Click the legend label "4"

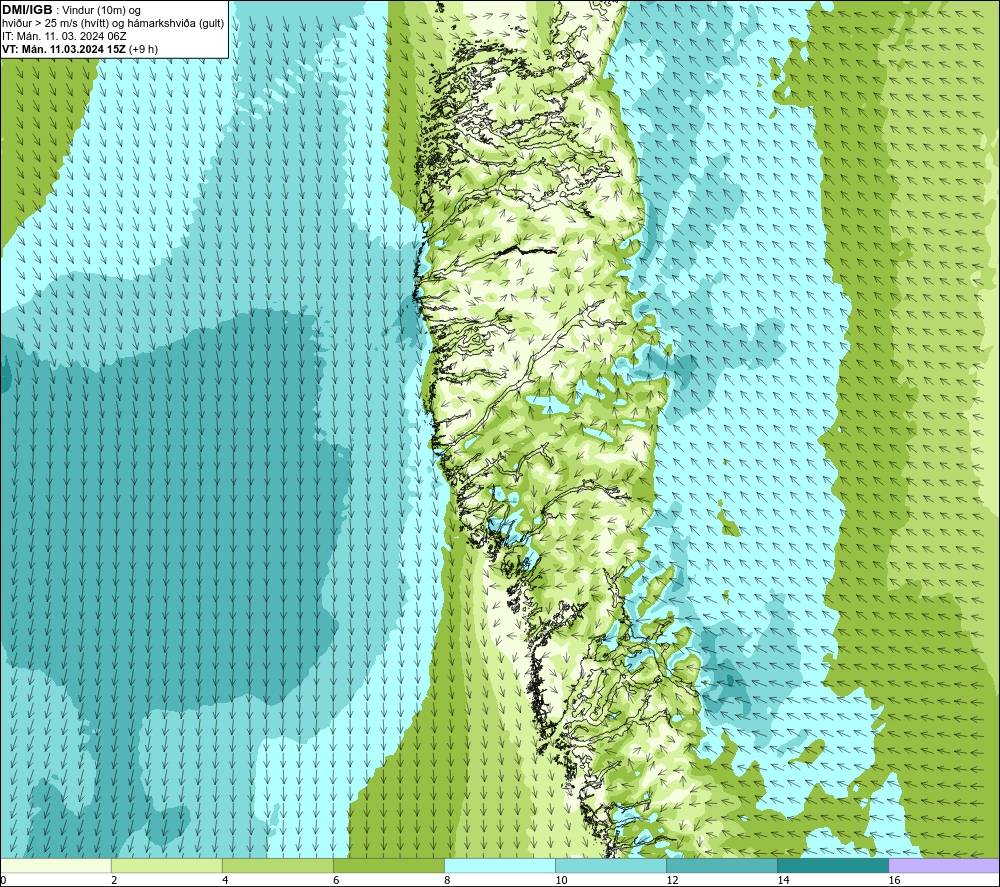pyautogui.click(x=225, y=881)
